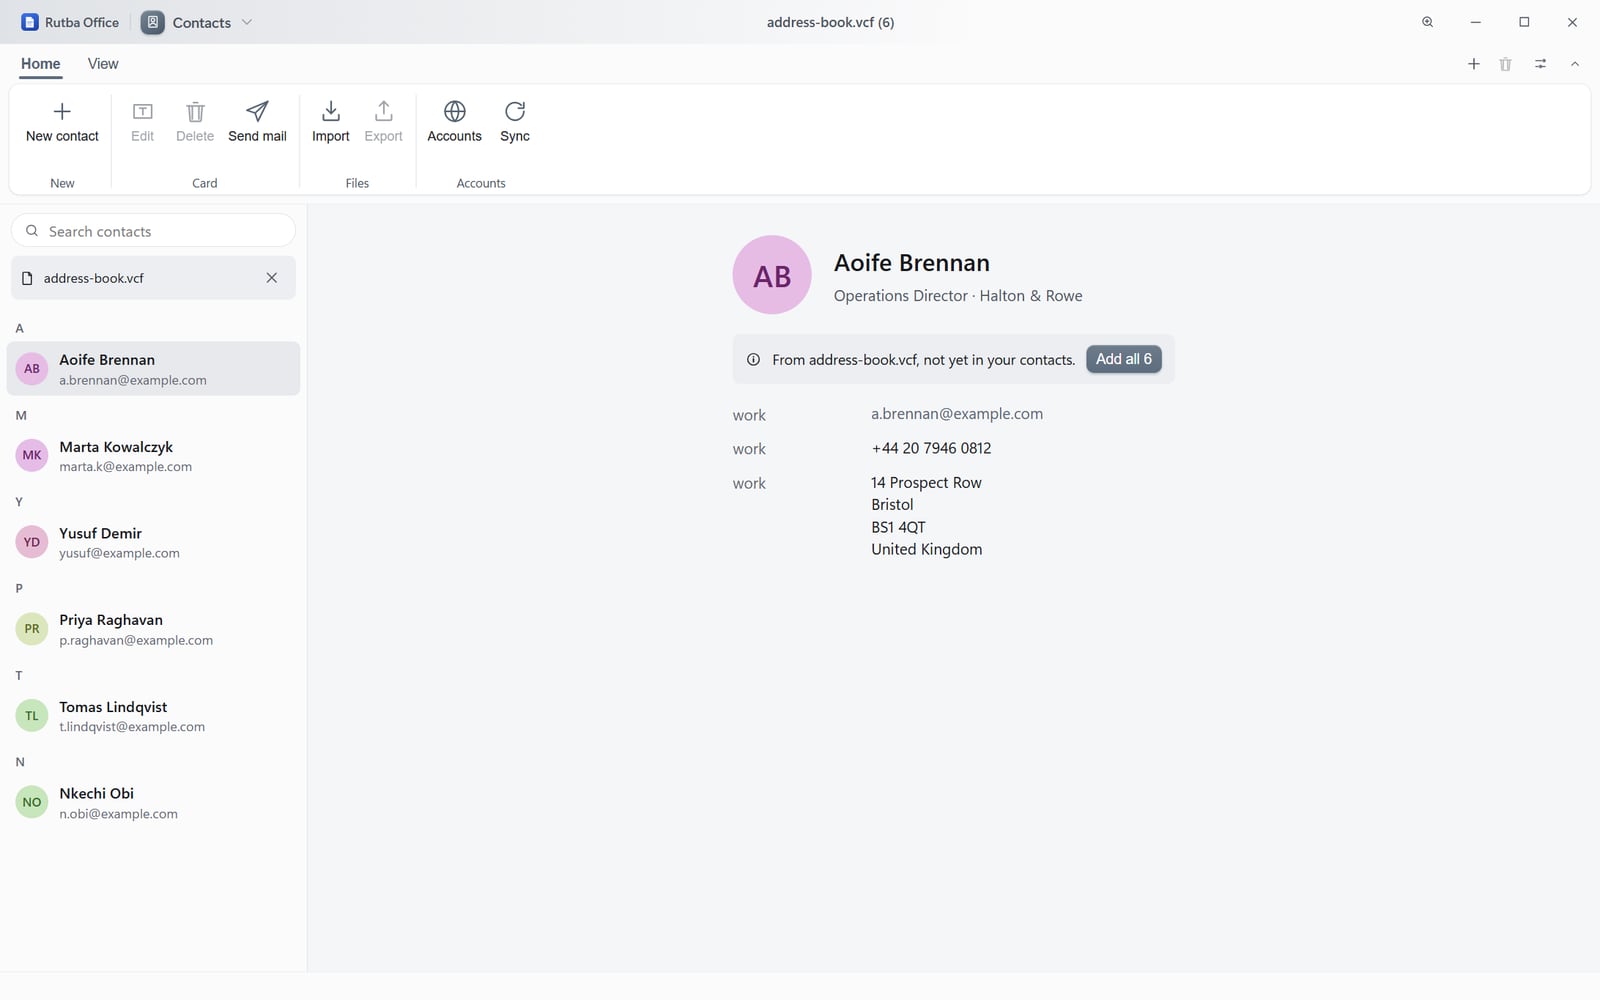The width and height of the screenshot is (1600, 1000).
Task: Click the Export icon
Action: [x=383, y=111]
